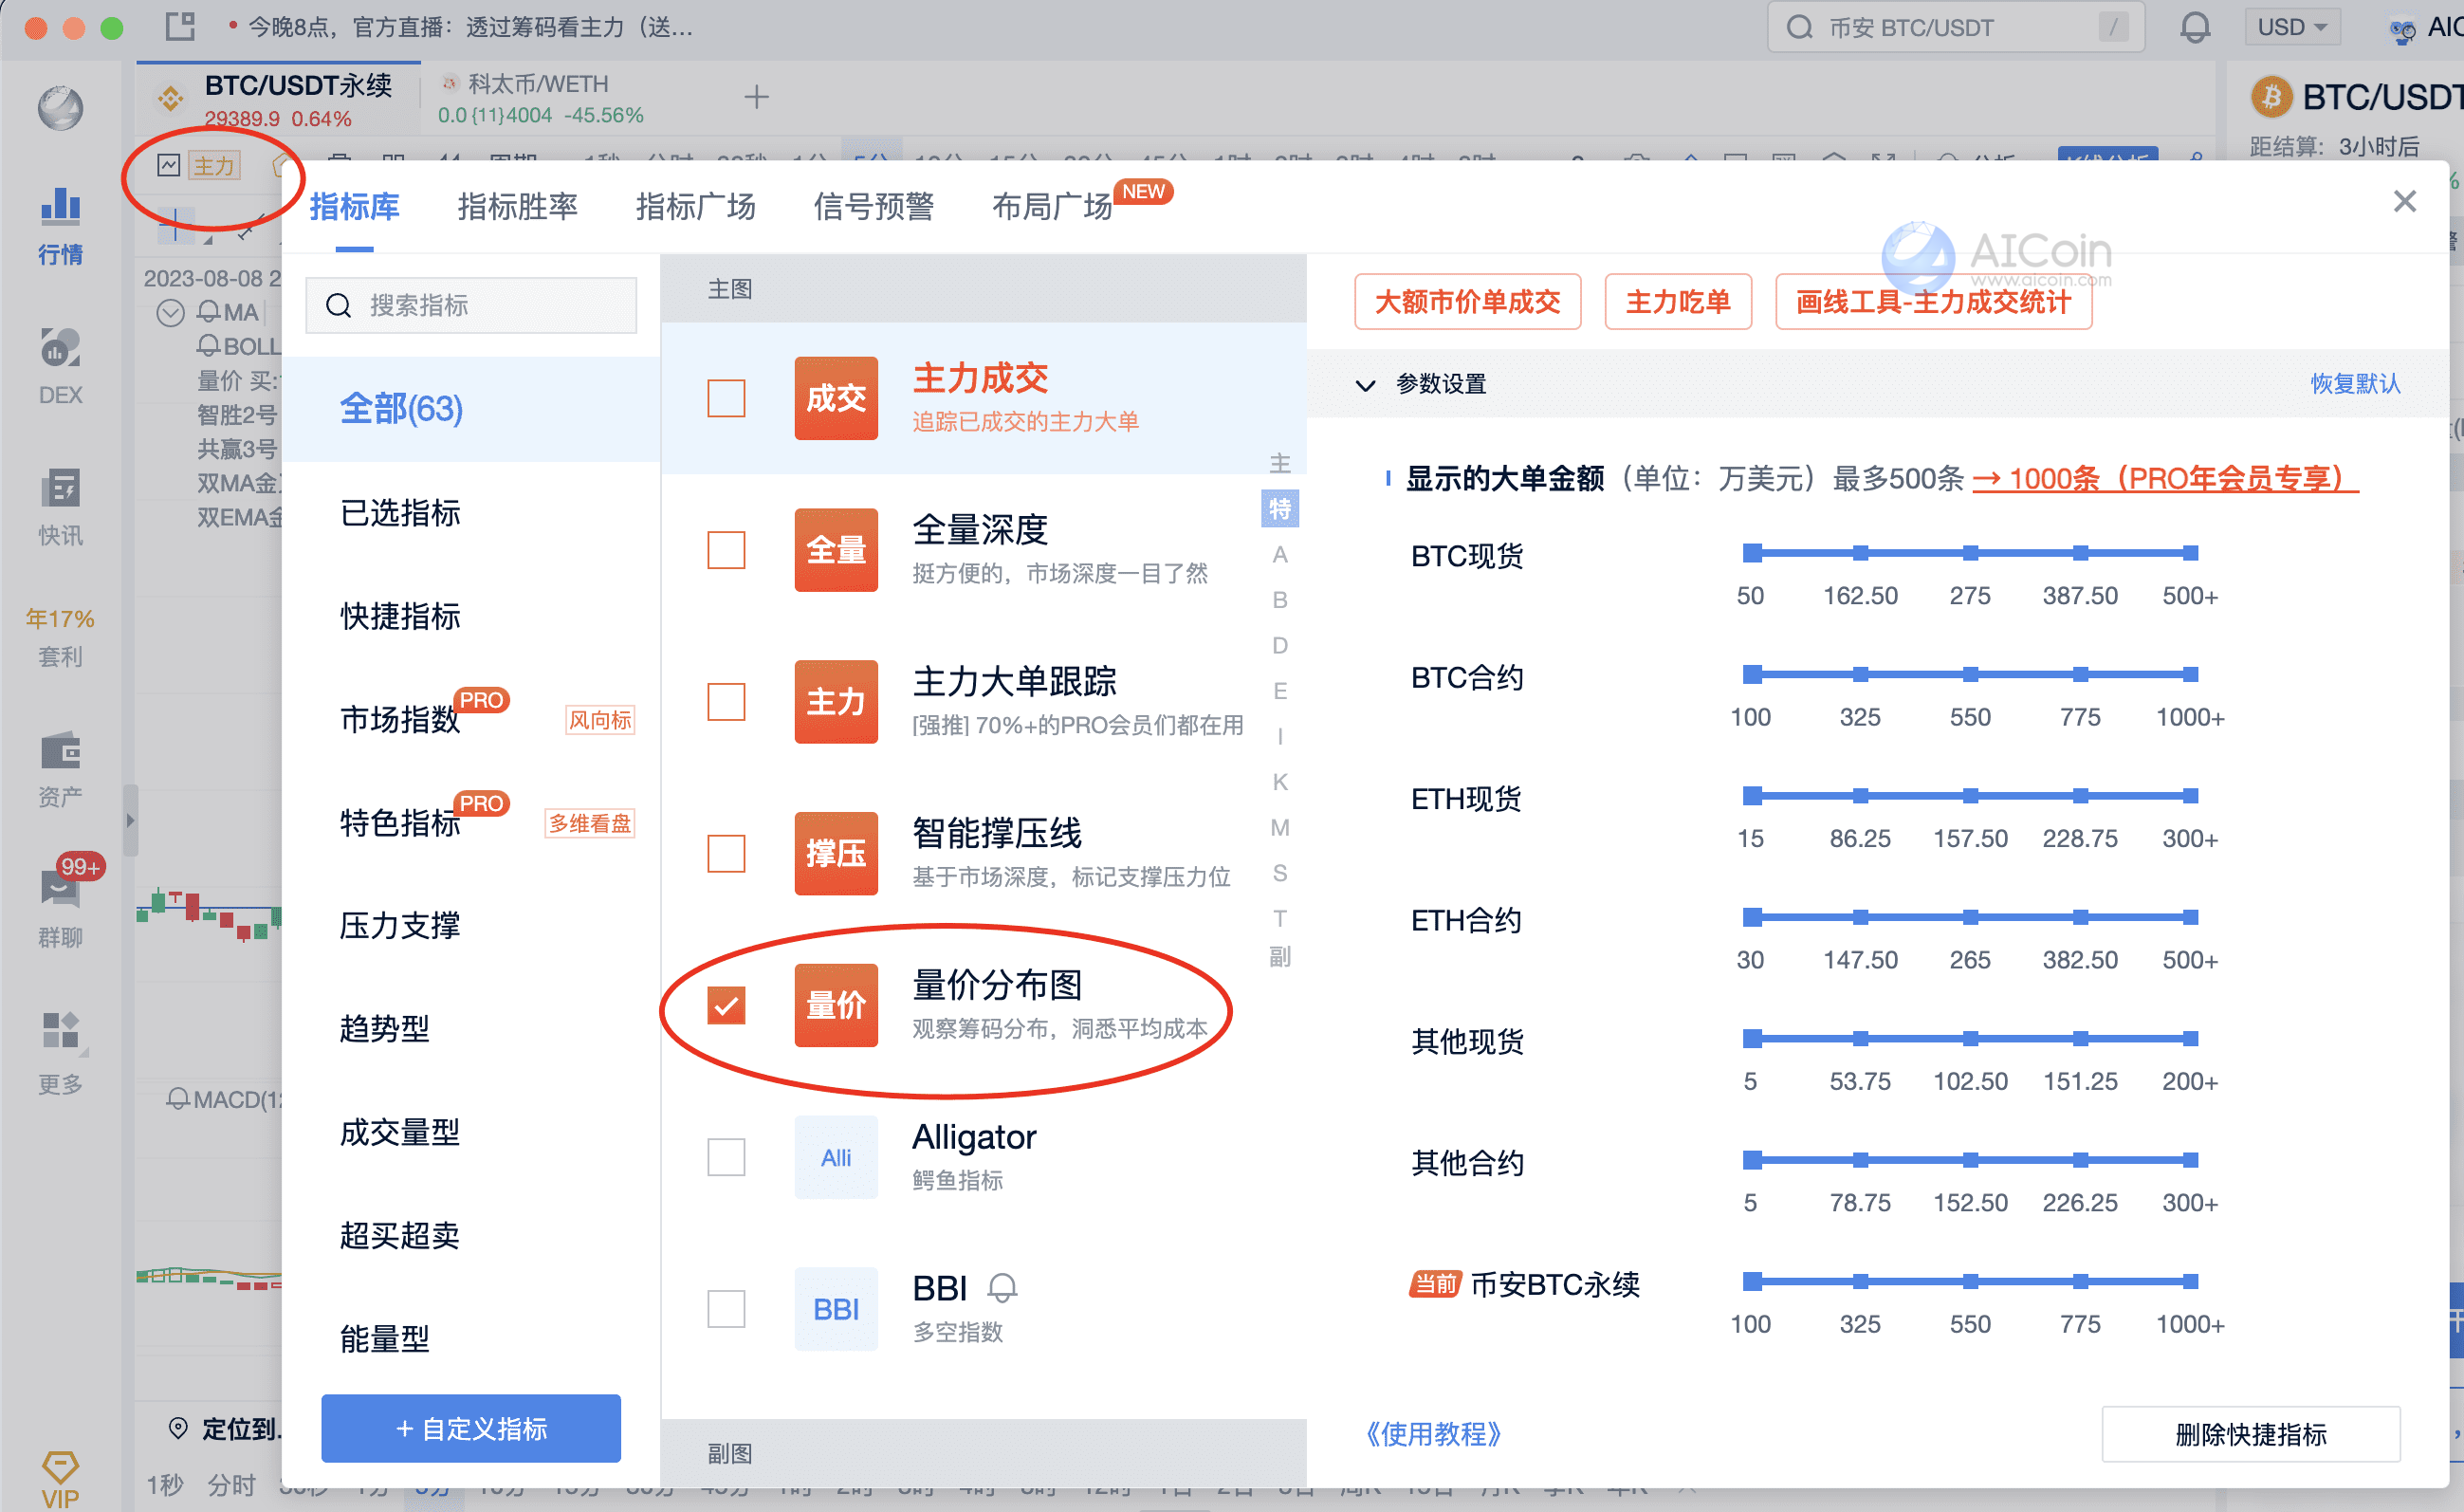Click the 画线工具-主力成交统计 button

1933,302
